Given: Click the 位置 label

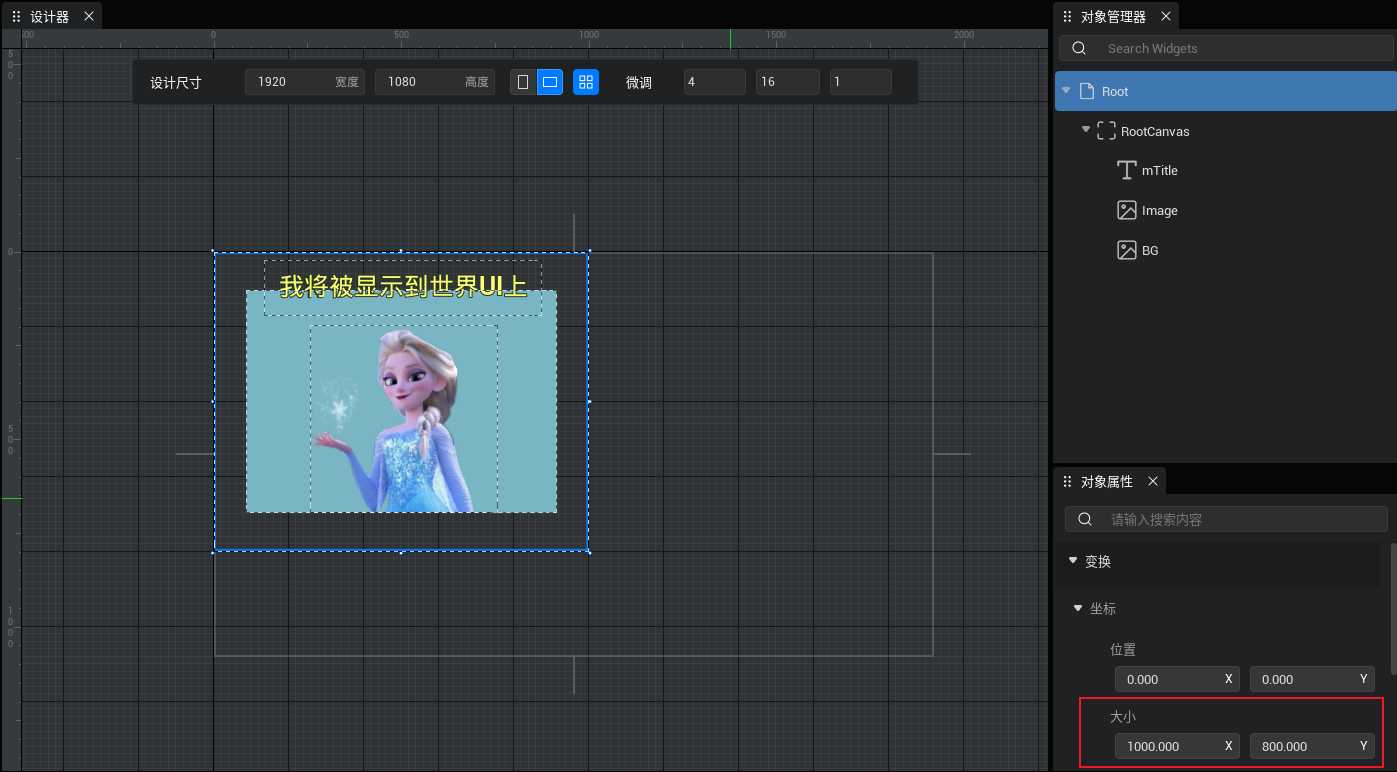Looking at the screenshot, I should tap(1123, 650).
